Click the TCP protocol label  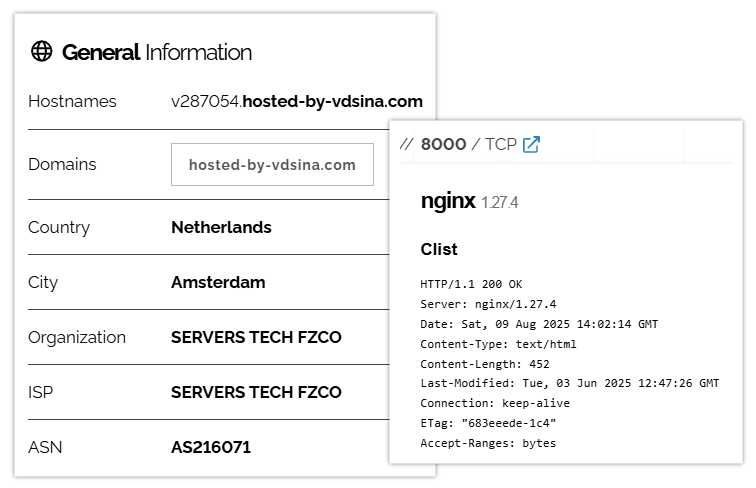(500, 144)
